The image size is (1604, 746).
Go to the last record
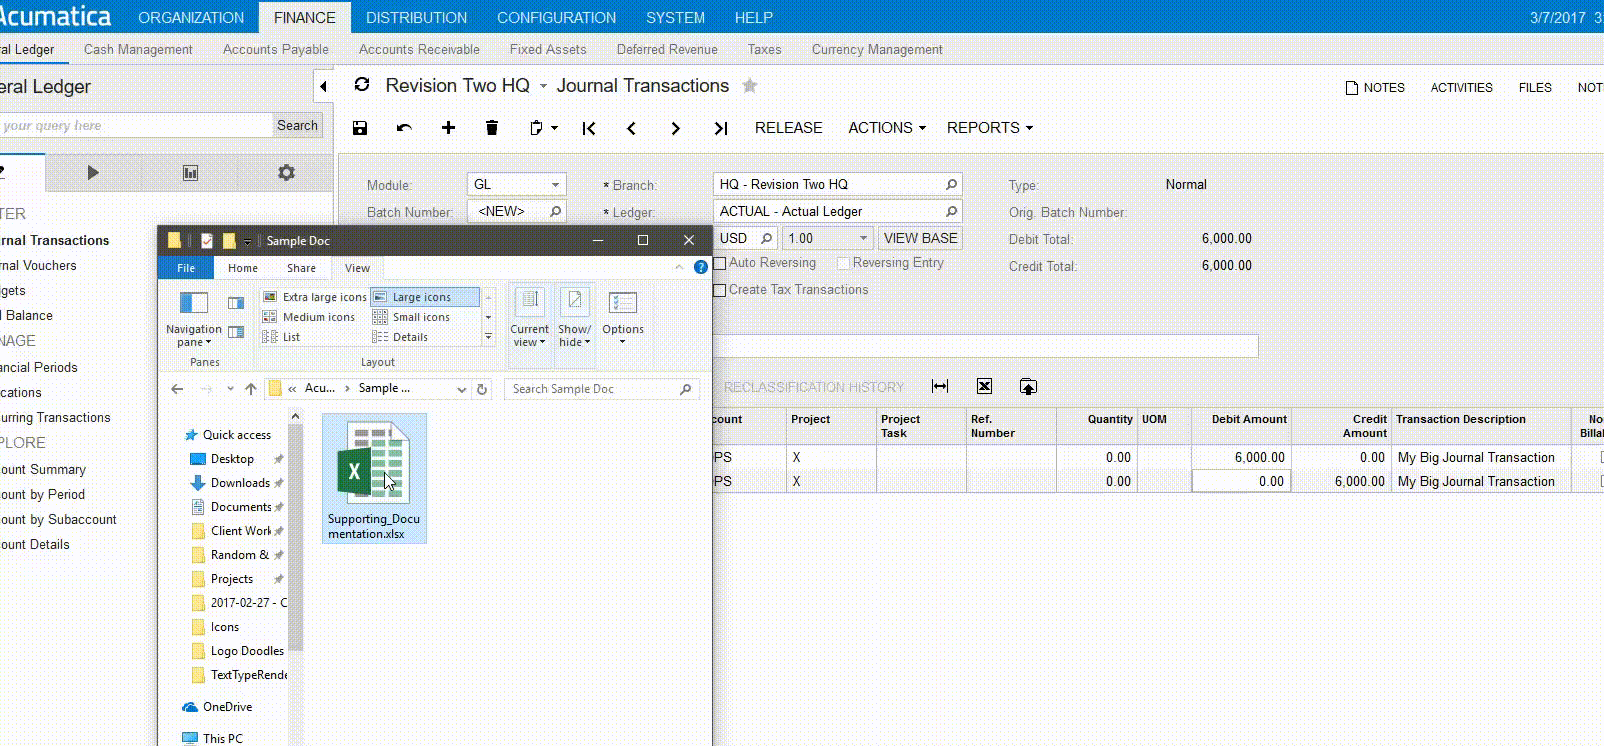click(x=720, y=128)
